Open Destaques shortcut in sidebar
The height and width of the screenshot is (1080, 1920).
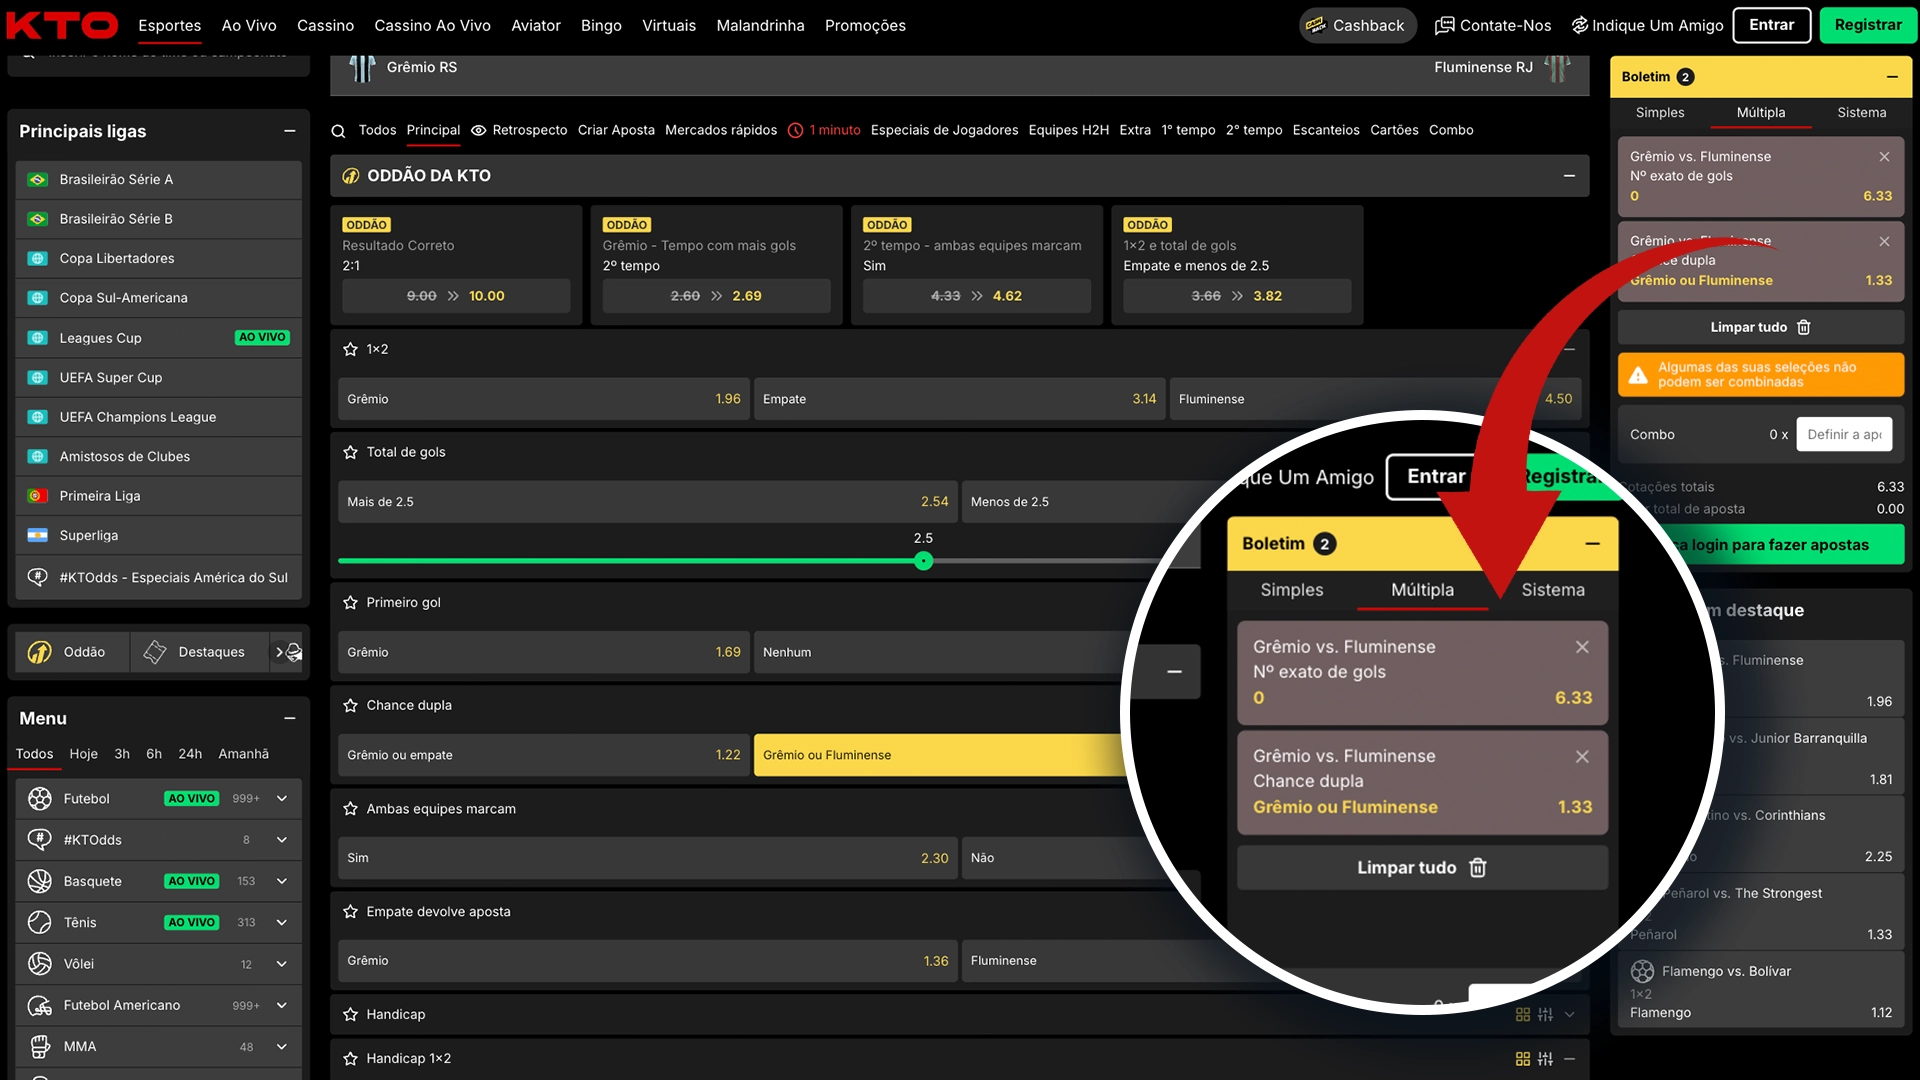point(197,652)
